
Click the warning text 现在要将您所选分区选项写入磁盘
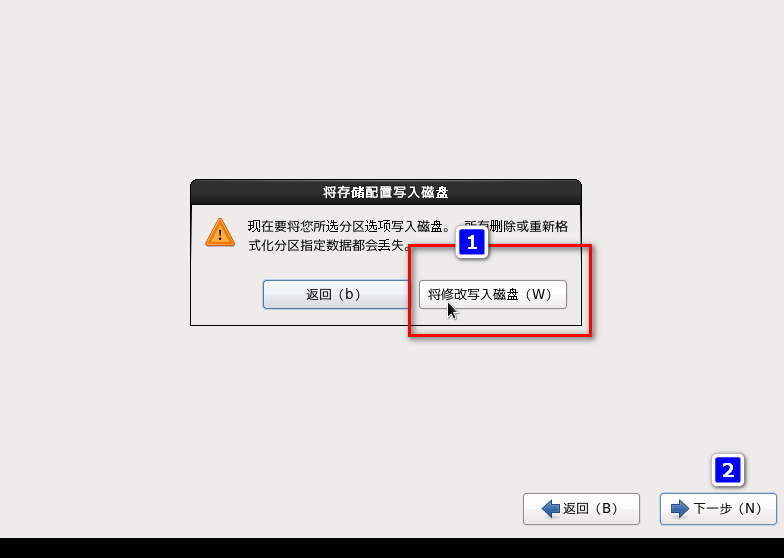pyautogui.click(x=345, y=226)
